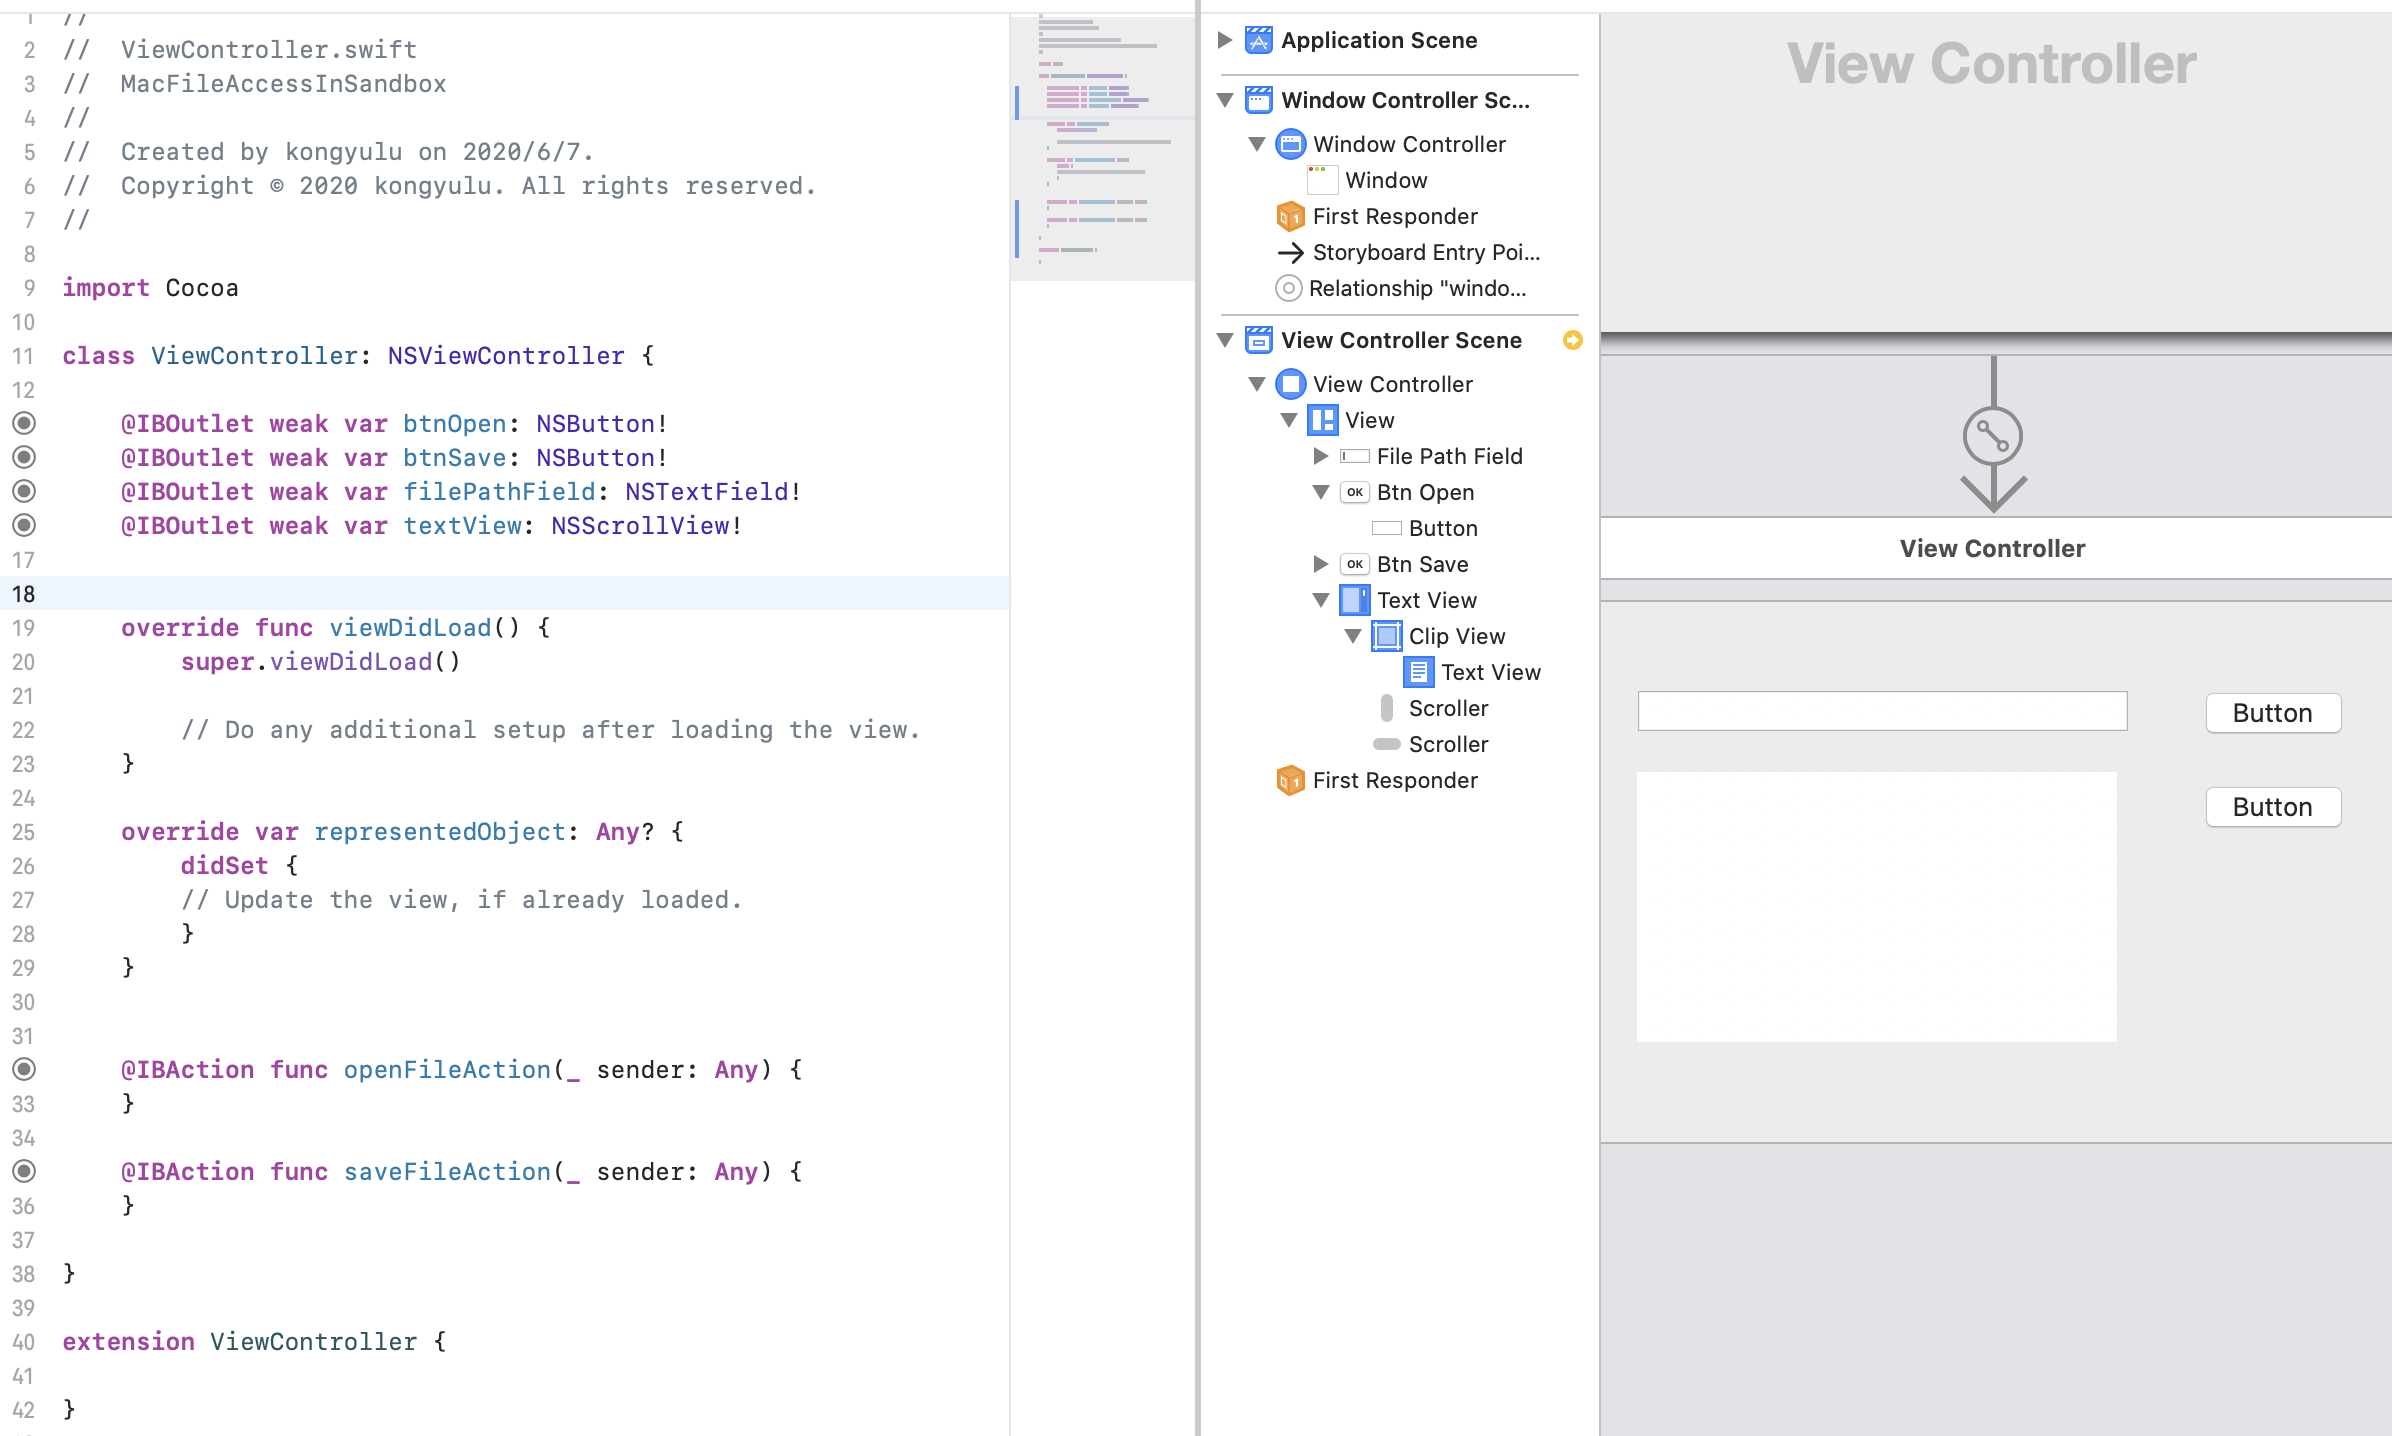Screen dimensions: 2392x1436
Task: Expand the Application Scene disclosure triangle
Action: [1222, 40]
